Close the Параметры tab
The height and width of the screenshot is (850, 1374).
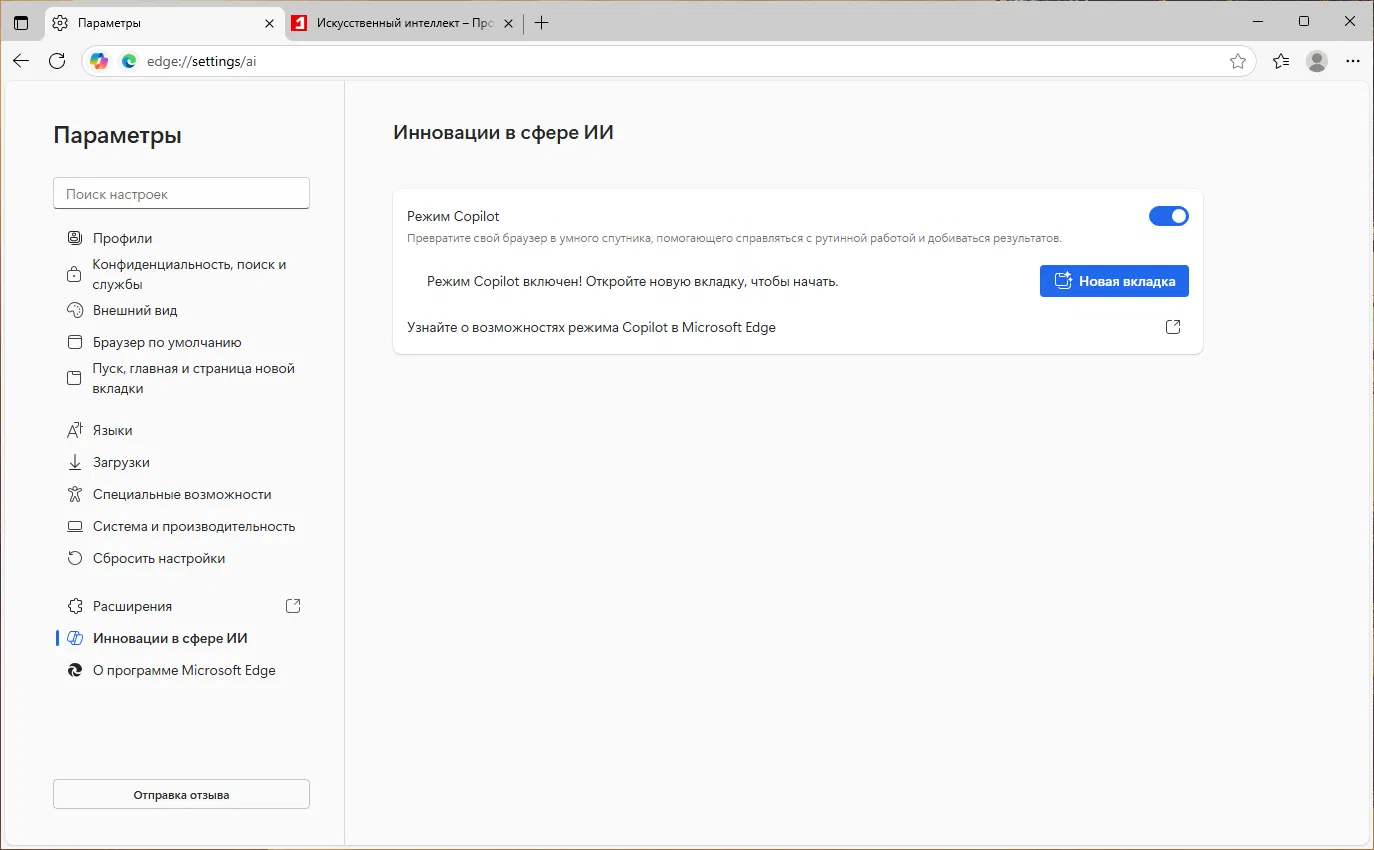pyautogui.click(x=270, y=23)
